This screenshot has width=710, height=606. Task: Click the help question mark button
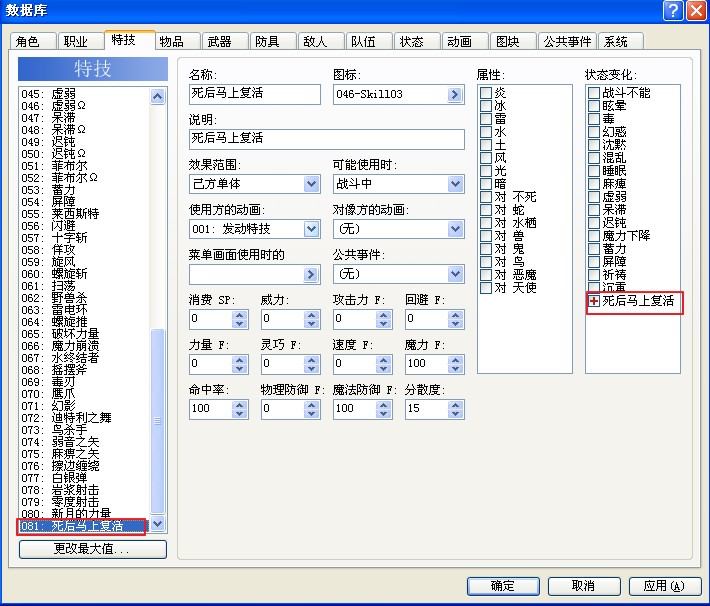pyautogui.click(x=673, y=10)
